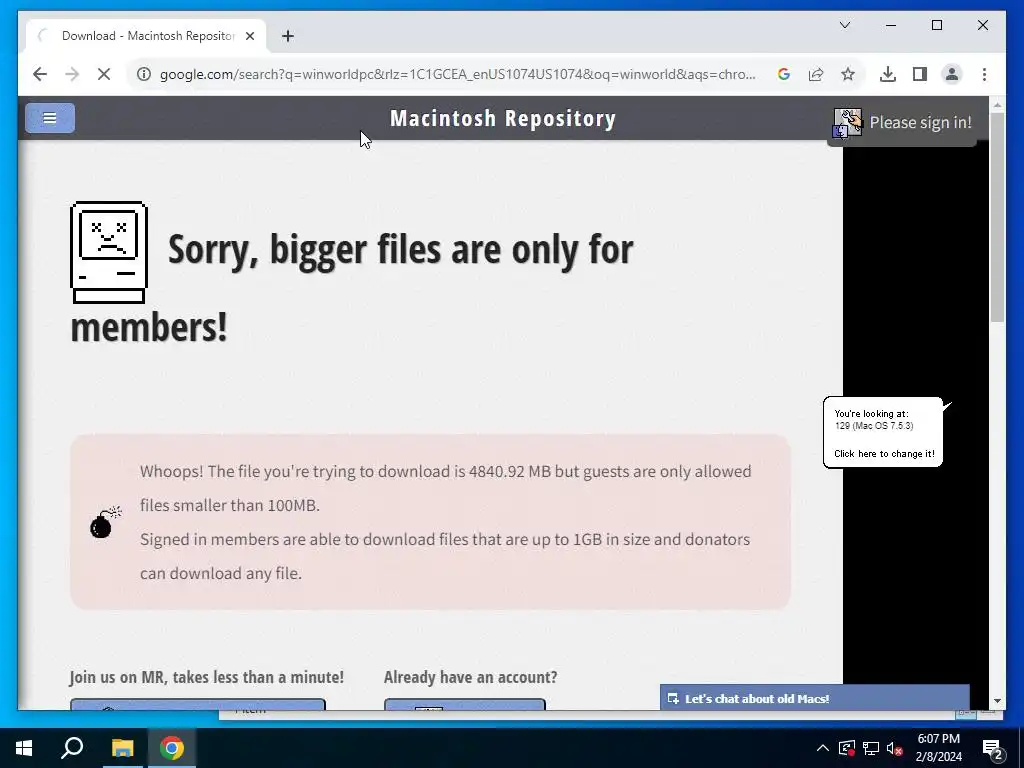Open File Explorer from the taskbar
The image size is (1024, 768).
pyautogui.click(x=122, y=748)
